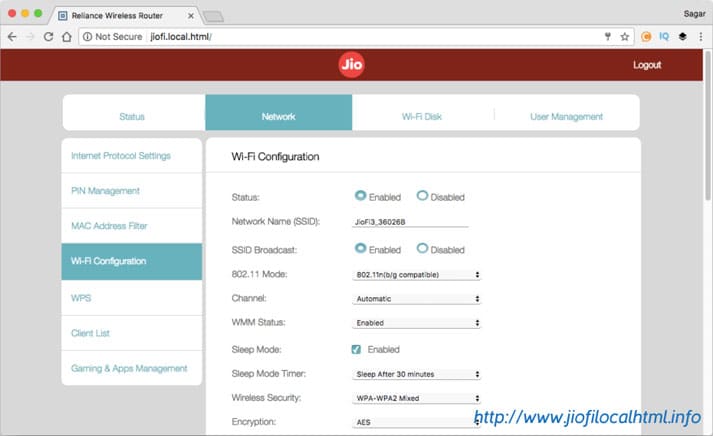Click the key icon in address bar

point(608,37)
